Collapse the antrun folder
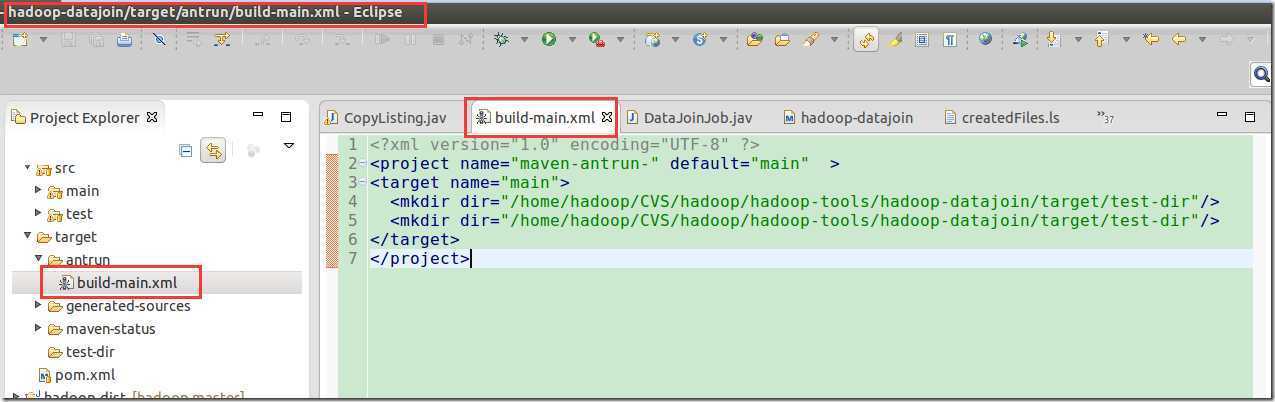The height and width of the screenshot is (402, 1275). [x=39, y=260]
